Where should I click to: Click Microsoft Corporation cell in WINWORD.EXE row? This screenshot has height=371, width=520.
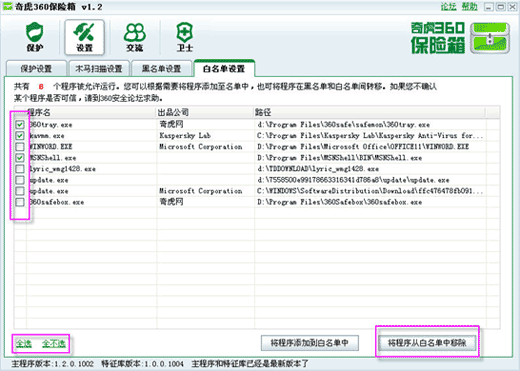click(201, 147)
